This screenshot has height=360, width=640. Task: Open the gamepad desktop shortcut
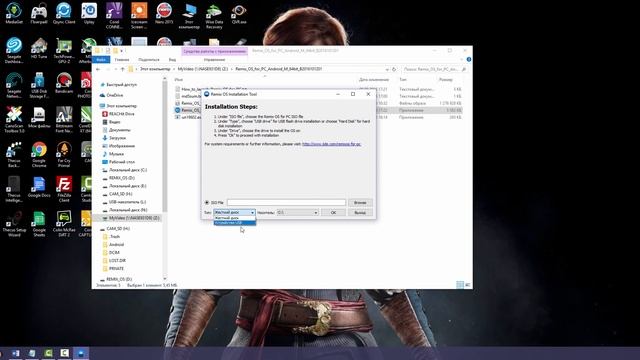39,13
